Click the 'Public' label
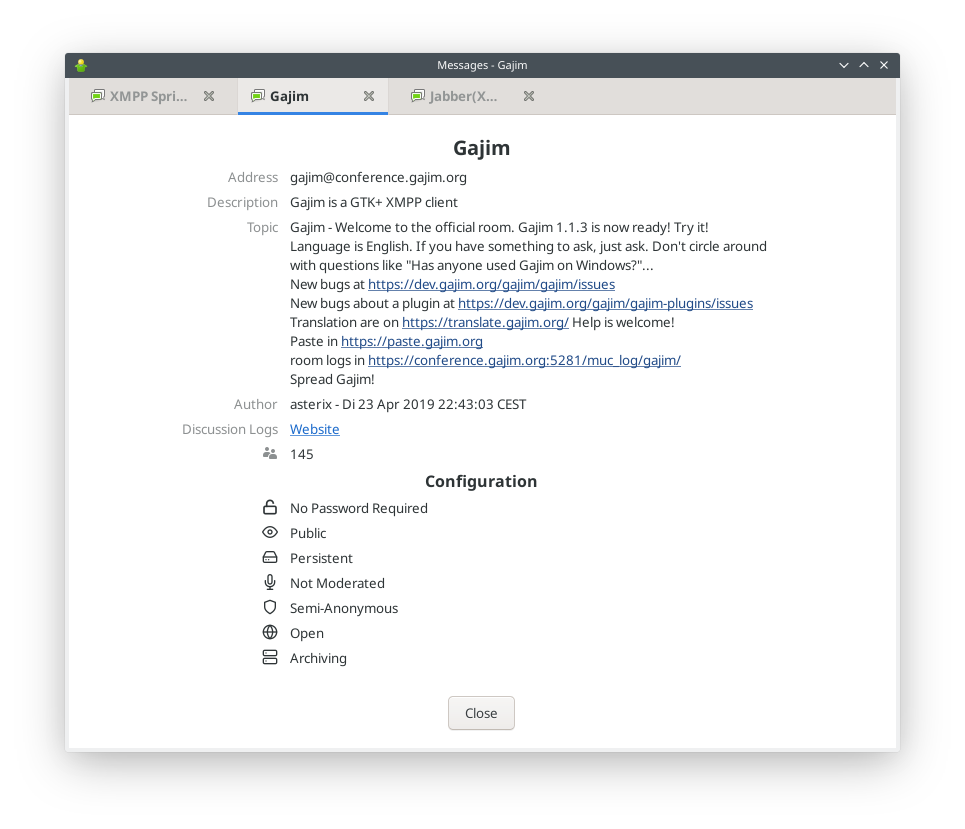Viewport: 965px width, 829px height. (x=308, y=533)
